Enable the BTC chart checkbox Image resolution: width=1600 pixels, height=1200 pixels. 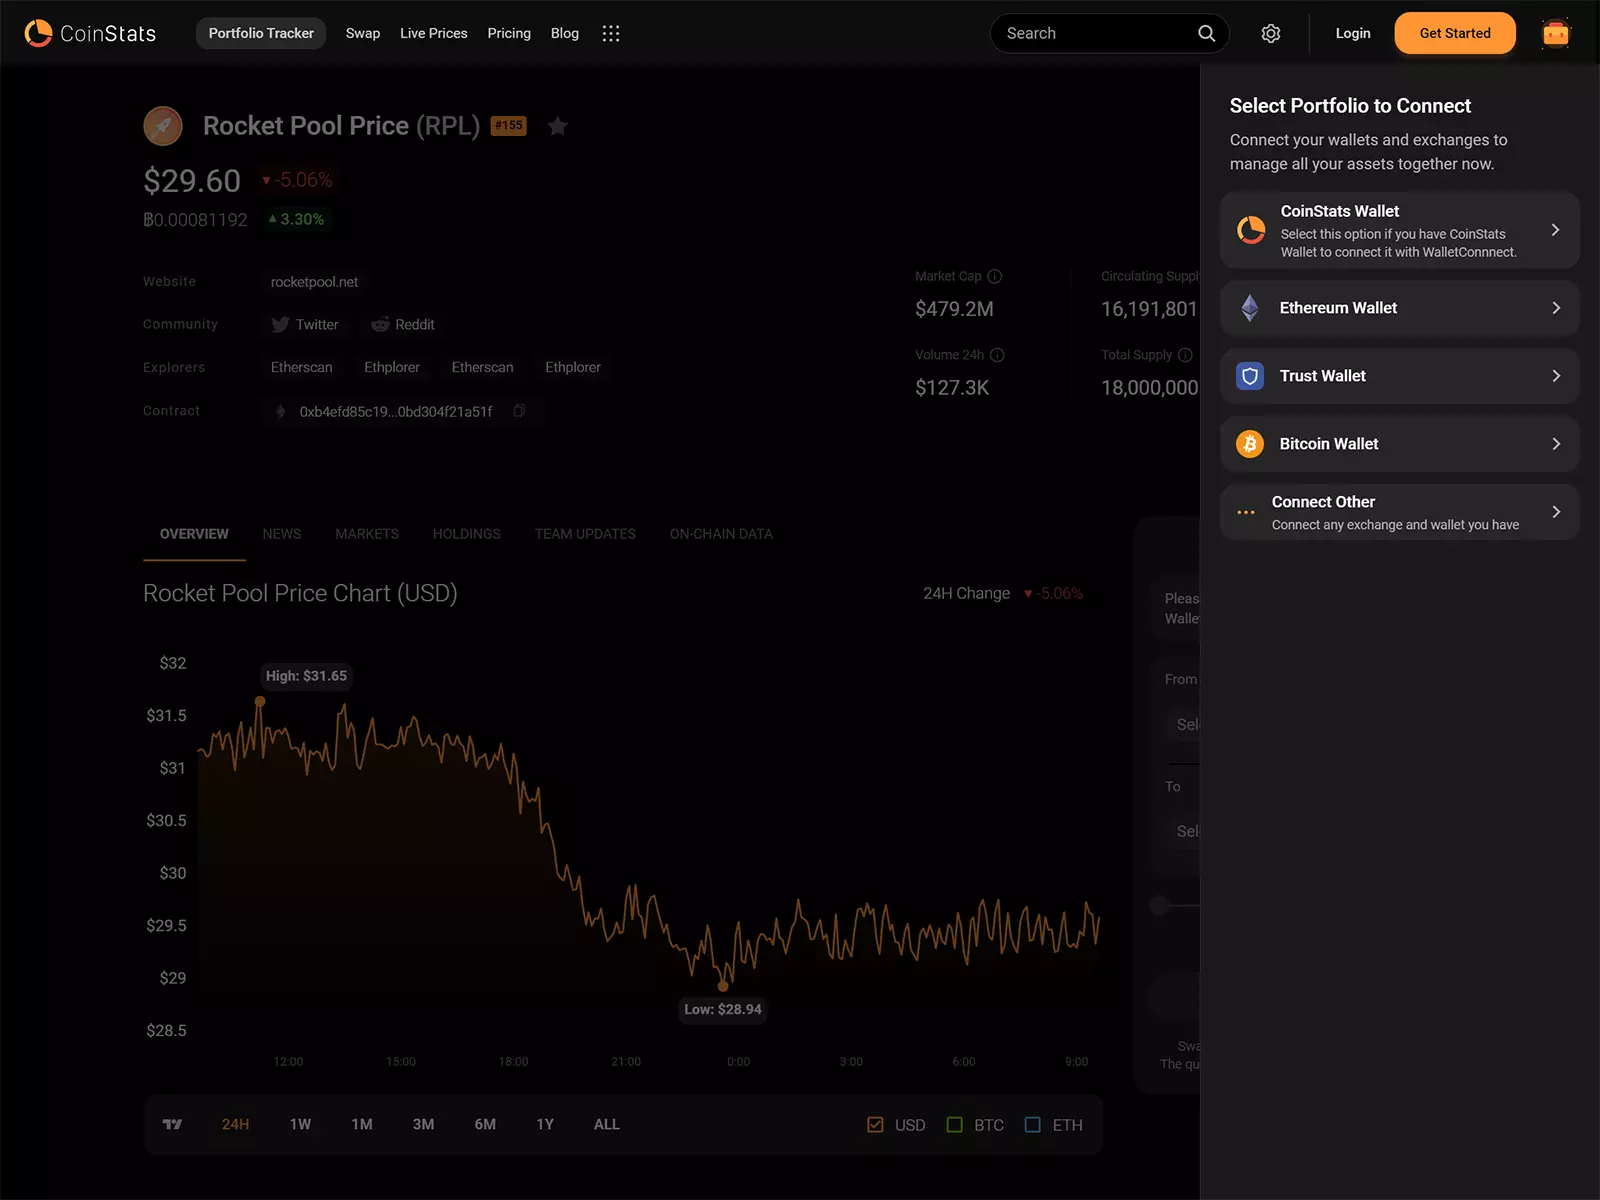pos(955,1125)
